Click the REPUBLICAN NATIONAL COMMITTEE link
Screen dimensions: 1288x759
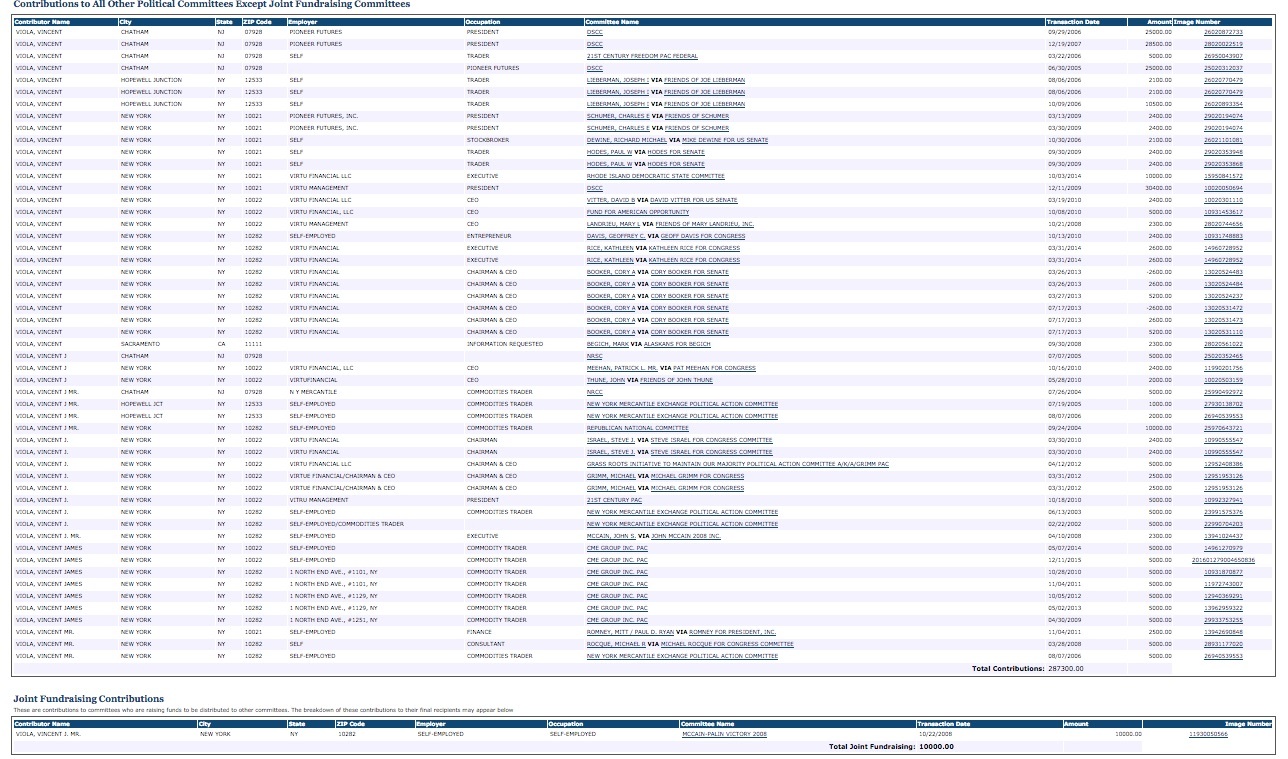tap(637, 428)
